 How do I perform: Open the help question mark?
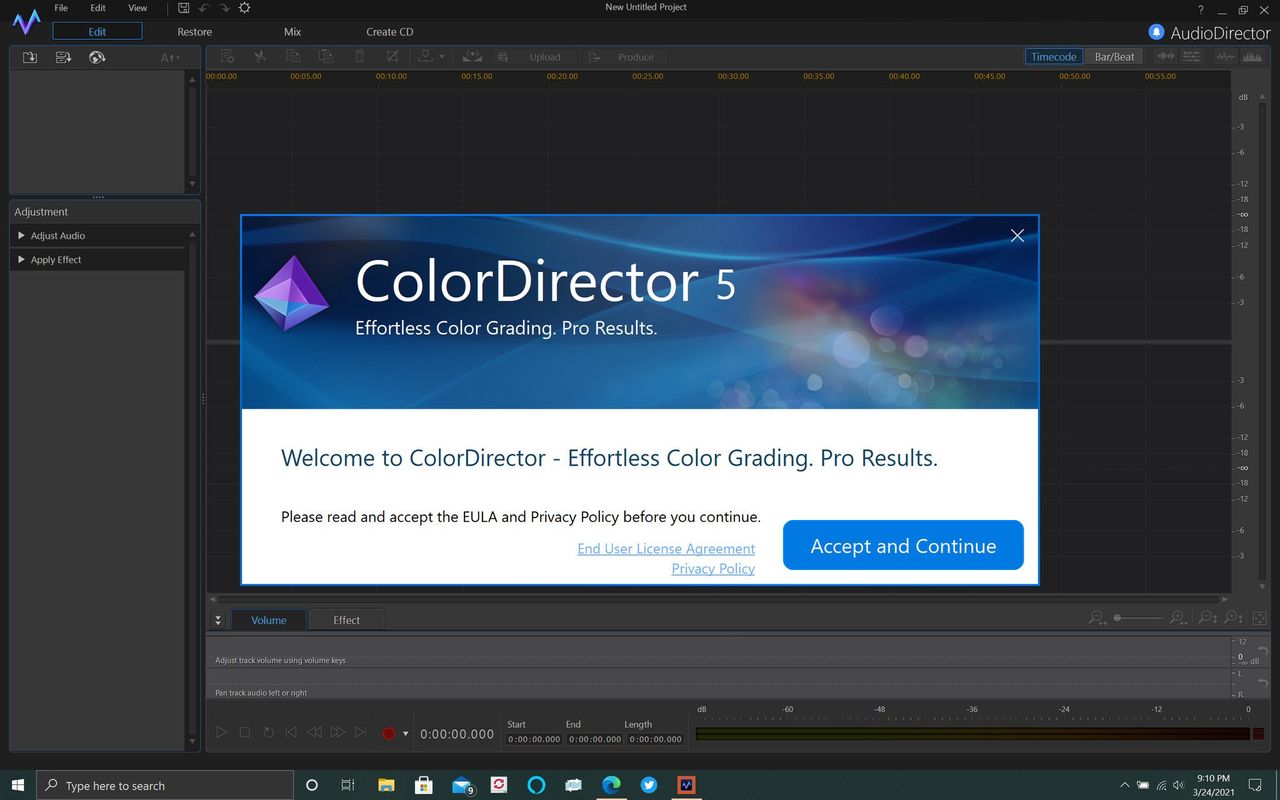[x=1201, y=9]
